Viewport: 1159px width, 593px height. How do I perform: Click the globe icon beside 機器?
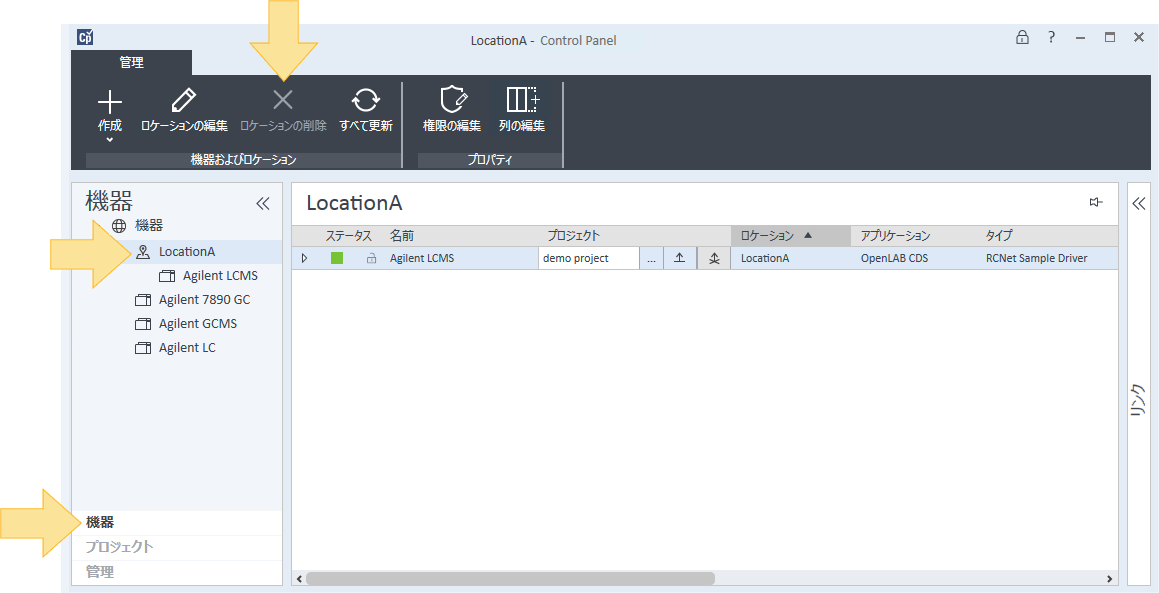(x=119, y=226)
